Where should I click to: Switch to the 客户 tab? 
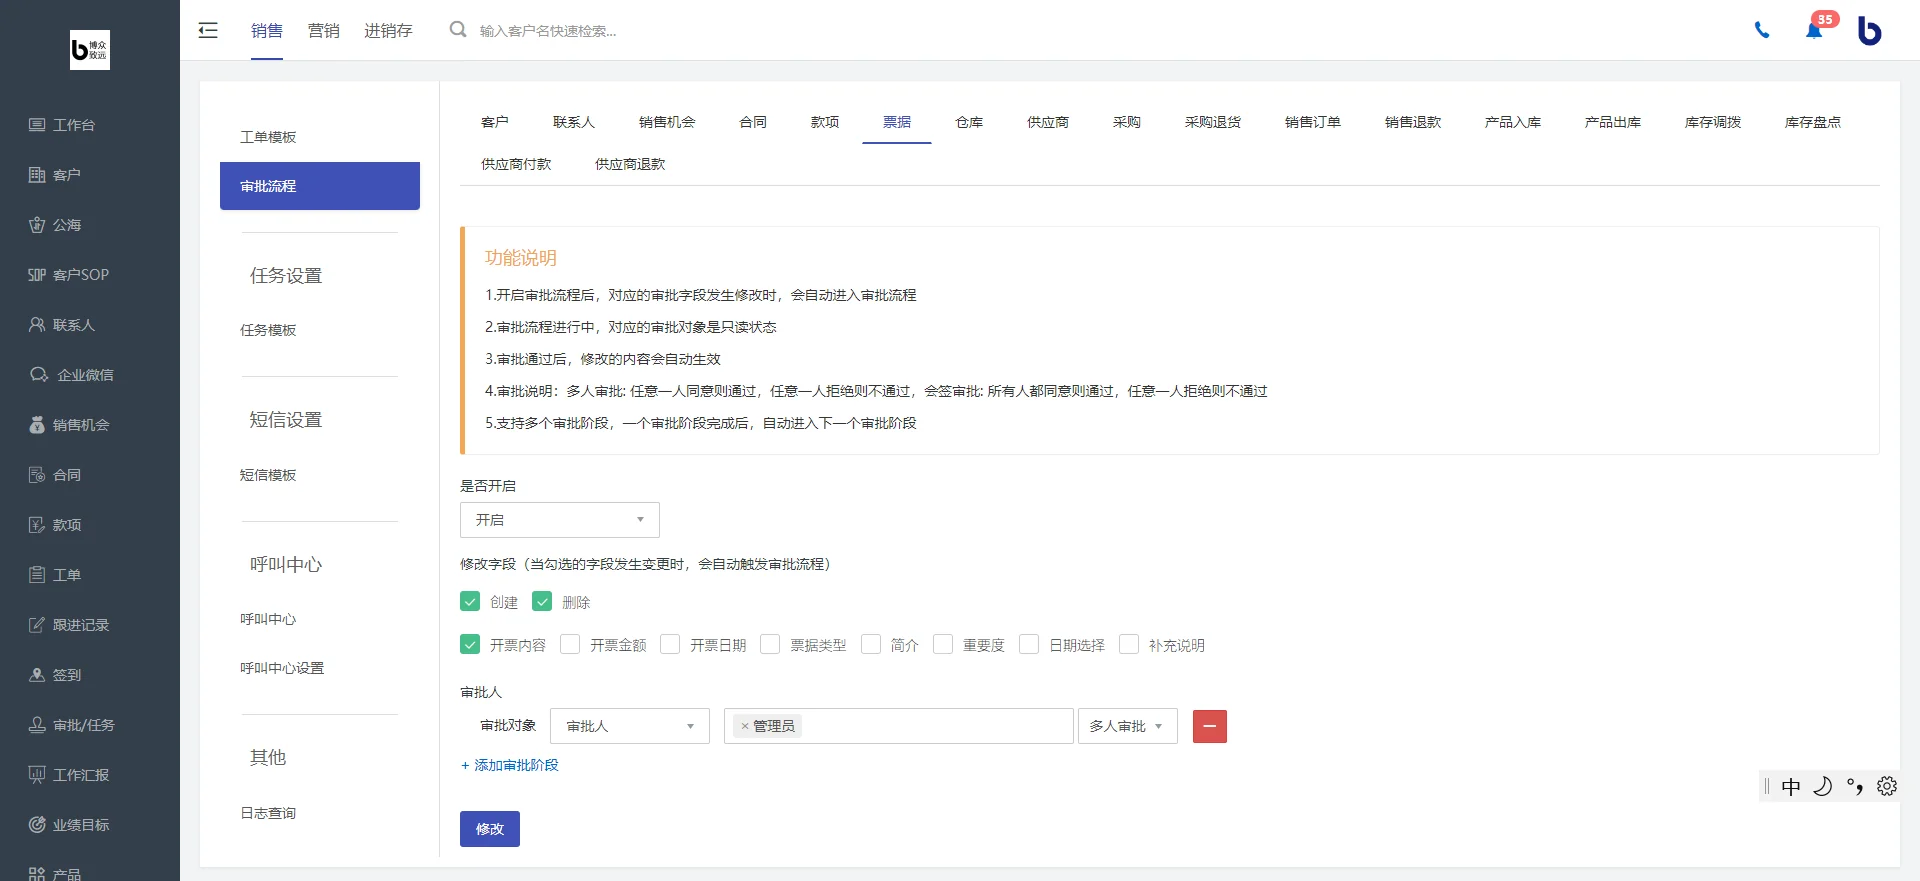[495, 122]
